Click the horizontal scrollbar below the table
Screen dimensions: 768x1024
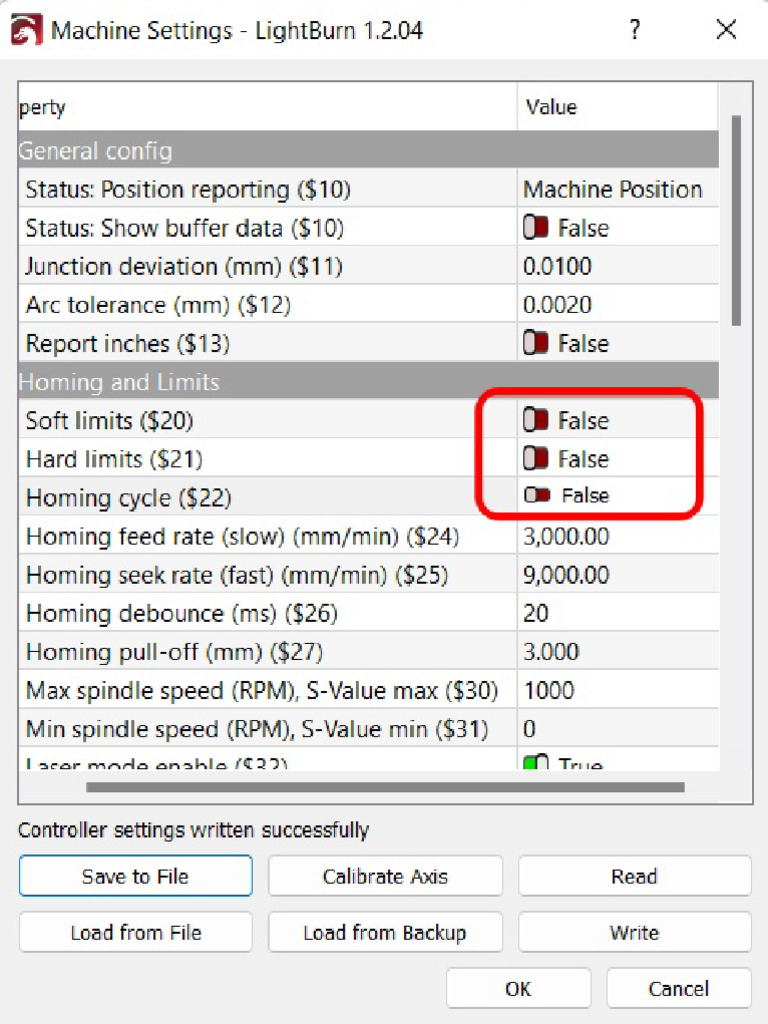point(385,787)
